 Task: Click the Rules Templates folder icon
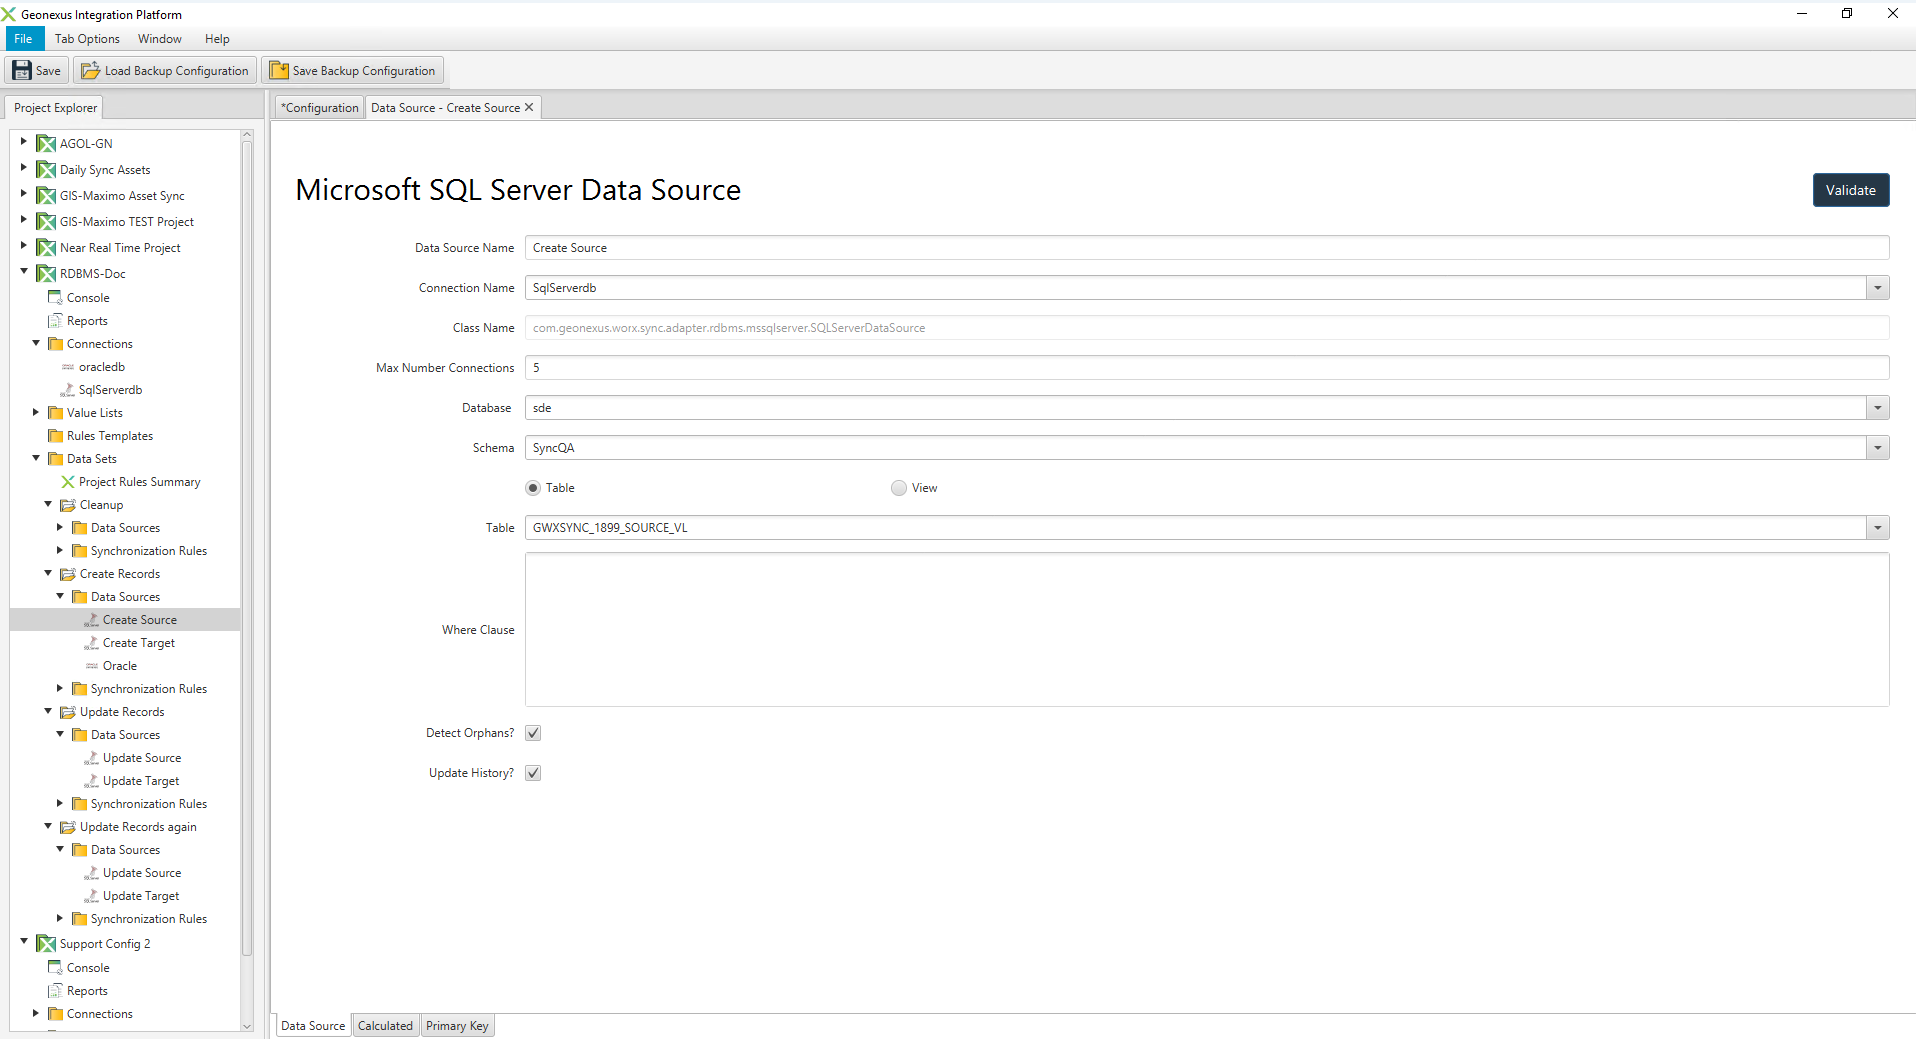56,436
